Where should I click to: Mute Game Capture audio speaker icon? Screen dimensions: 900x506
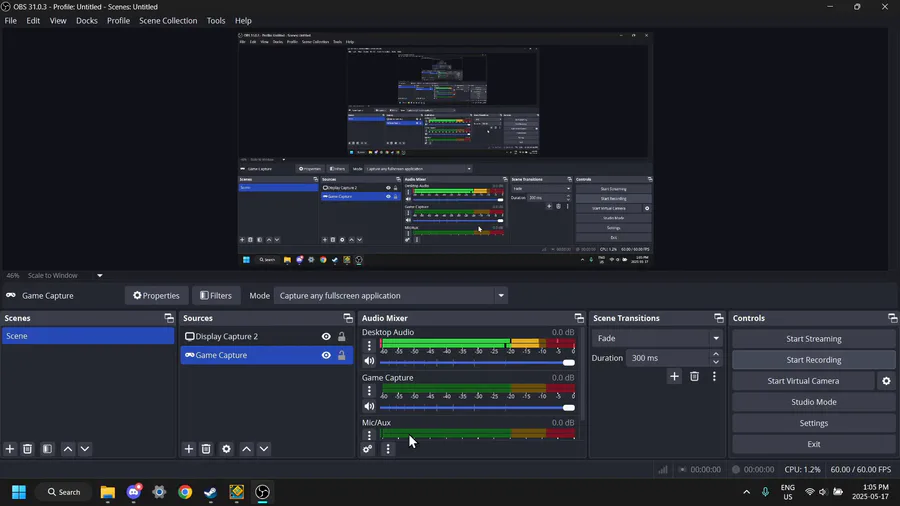(369, 406)
